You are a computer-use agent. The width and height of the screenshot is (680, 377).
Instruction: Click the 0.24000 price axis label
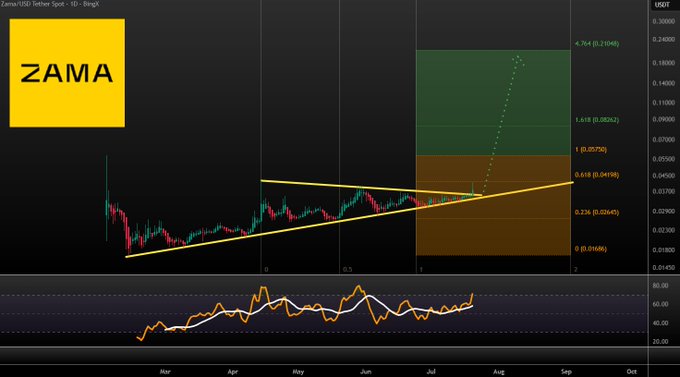pyautogui.click(x=664, y=39)
